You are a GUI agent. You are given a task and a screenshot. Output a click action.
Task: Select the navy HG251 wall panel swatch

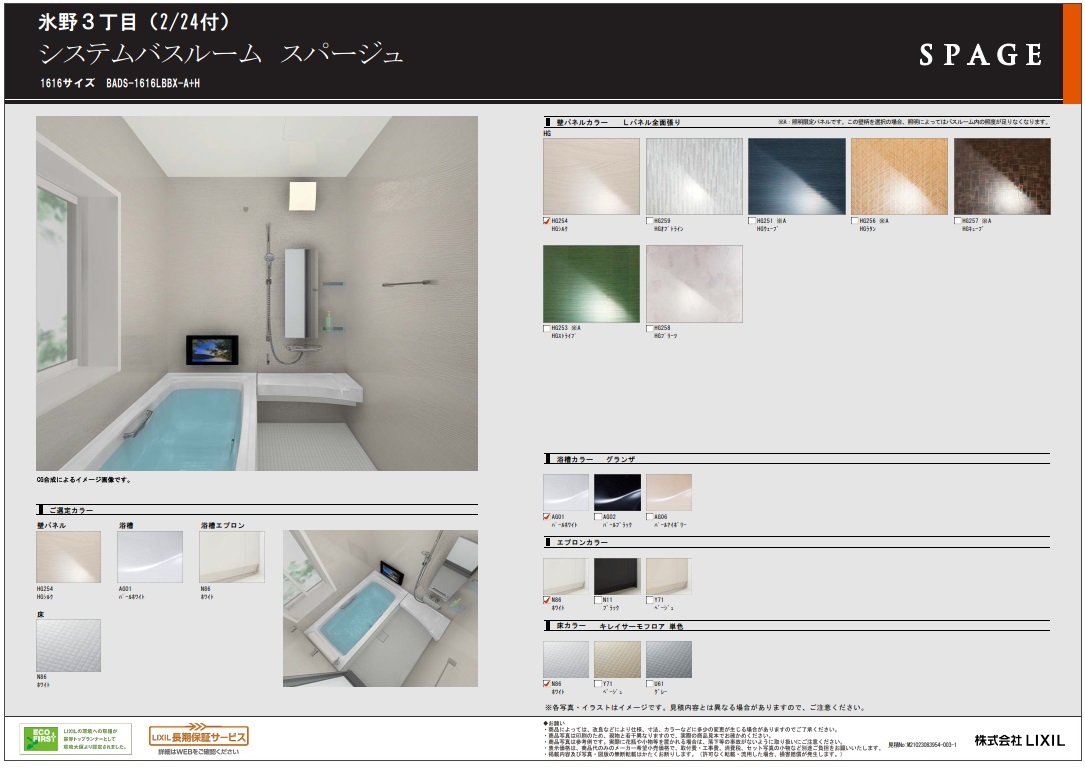pos(797,176)
